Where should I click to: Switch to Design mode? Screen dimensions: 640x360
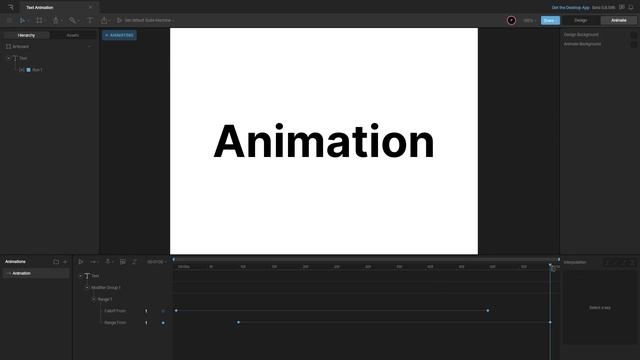coord(580,20)
